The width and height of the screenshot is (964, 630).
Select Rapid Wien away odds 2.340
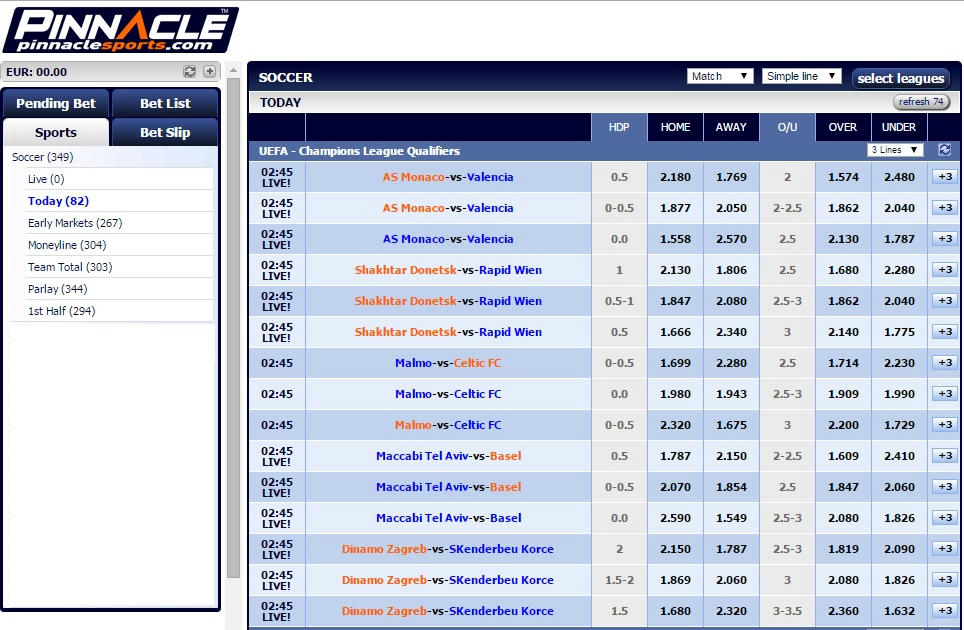(731, 332)
